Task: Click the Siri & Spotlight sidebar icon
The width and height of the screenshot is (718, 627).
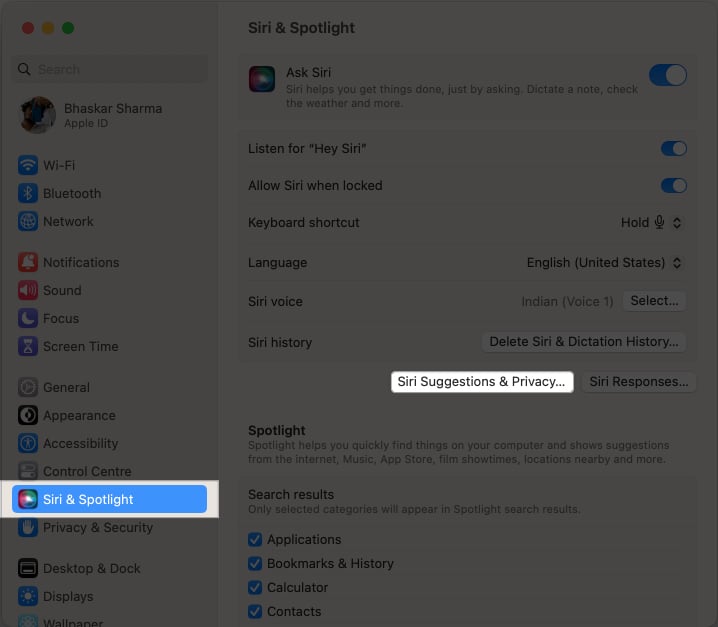Action: 28,499
